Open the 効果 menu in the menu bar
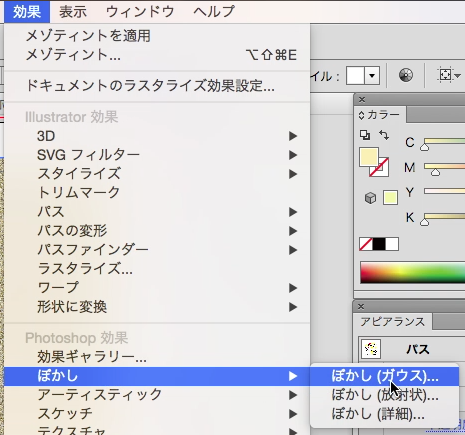This screenshot has height=435, width=465. tap(27, 12)
